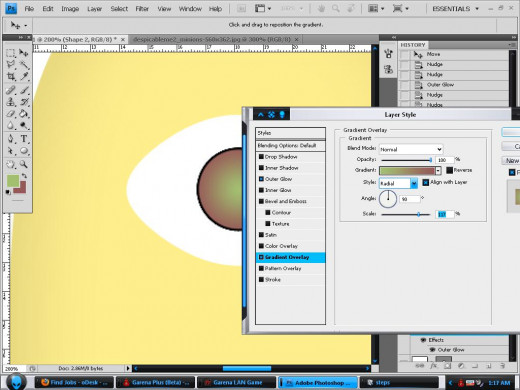Screen dimensions: 520x390
Task: Select the Eyedropper tool
Action: click(24, 76)
